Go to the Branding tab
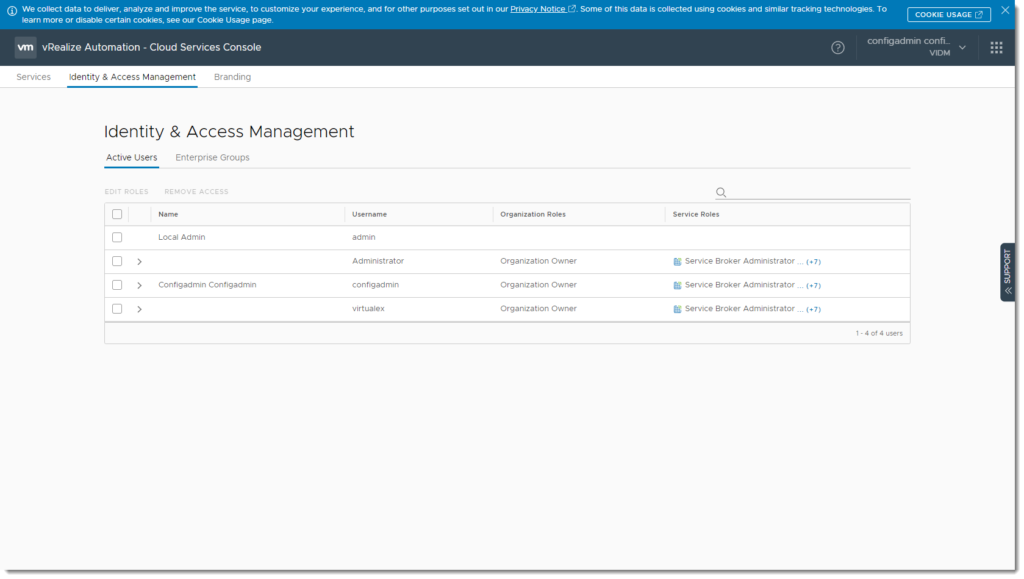1024x579 pixels. [232, 77]
